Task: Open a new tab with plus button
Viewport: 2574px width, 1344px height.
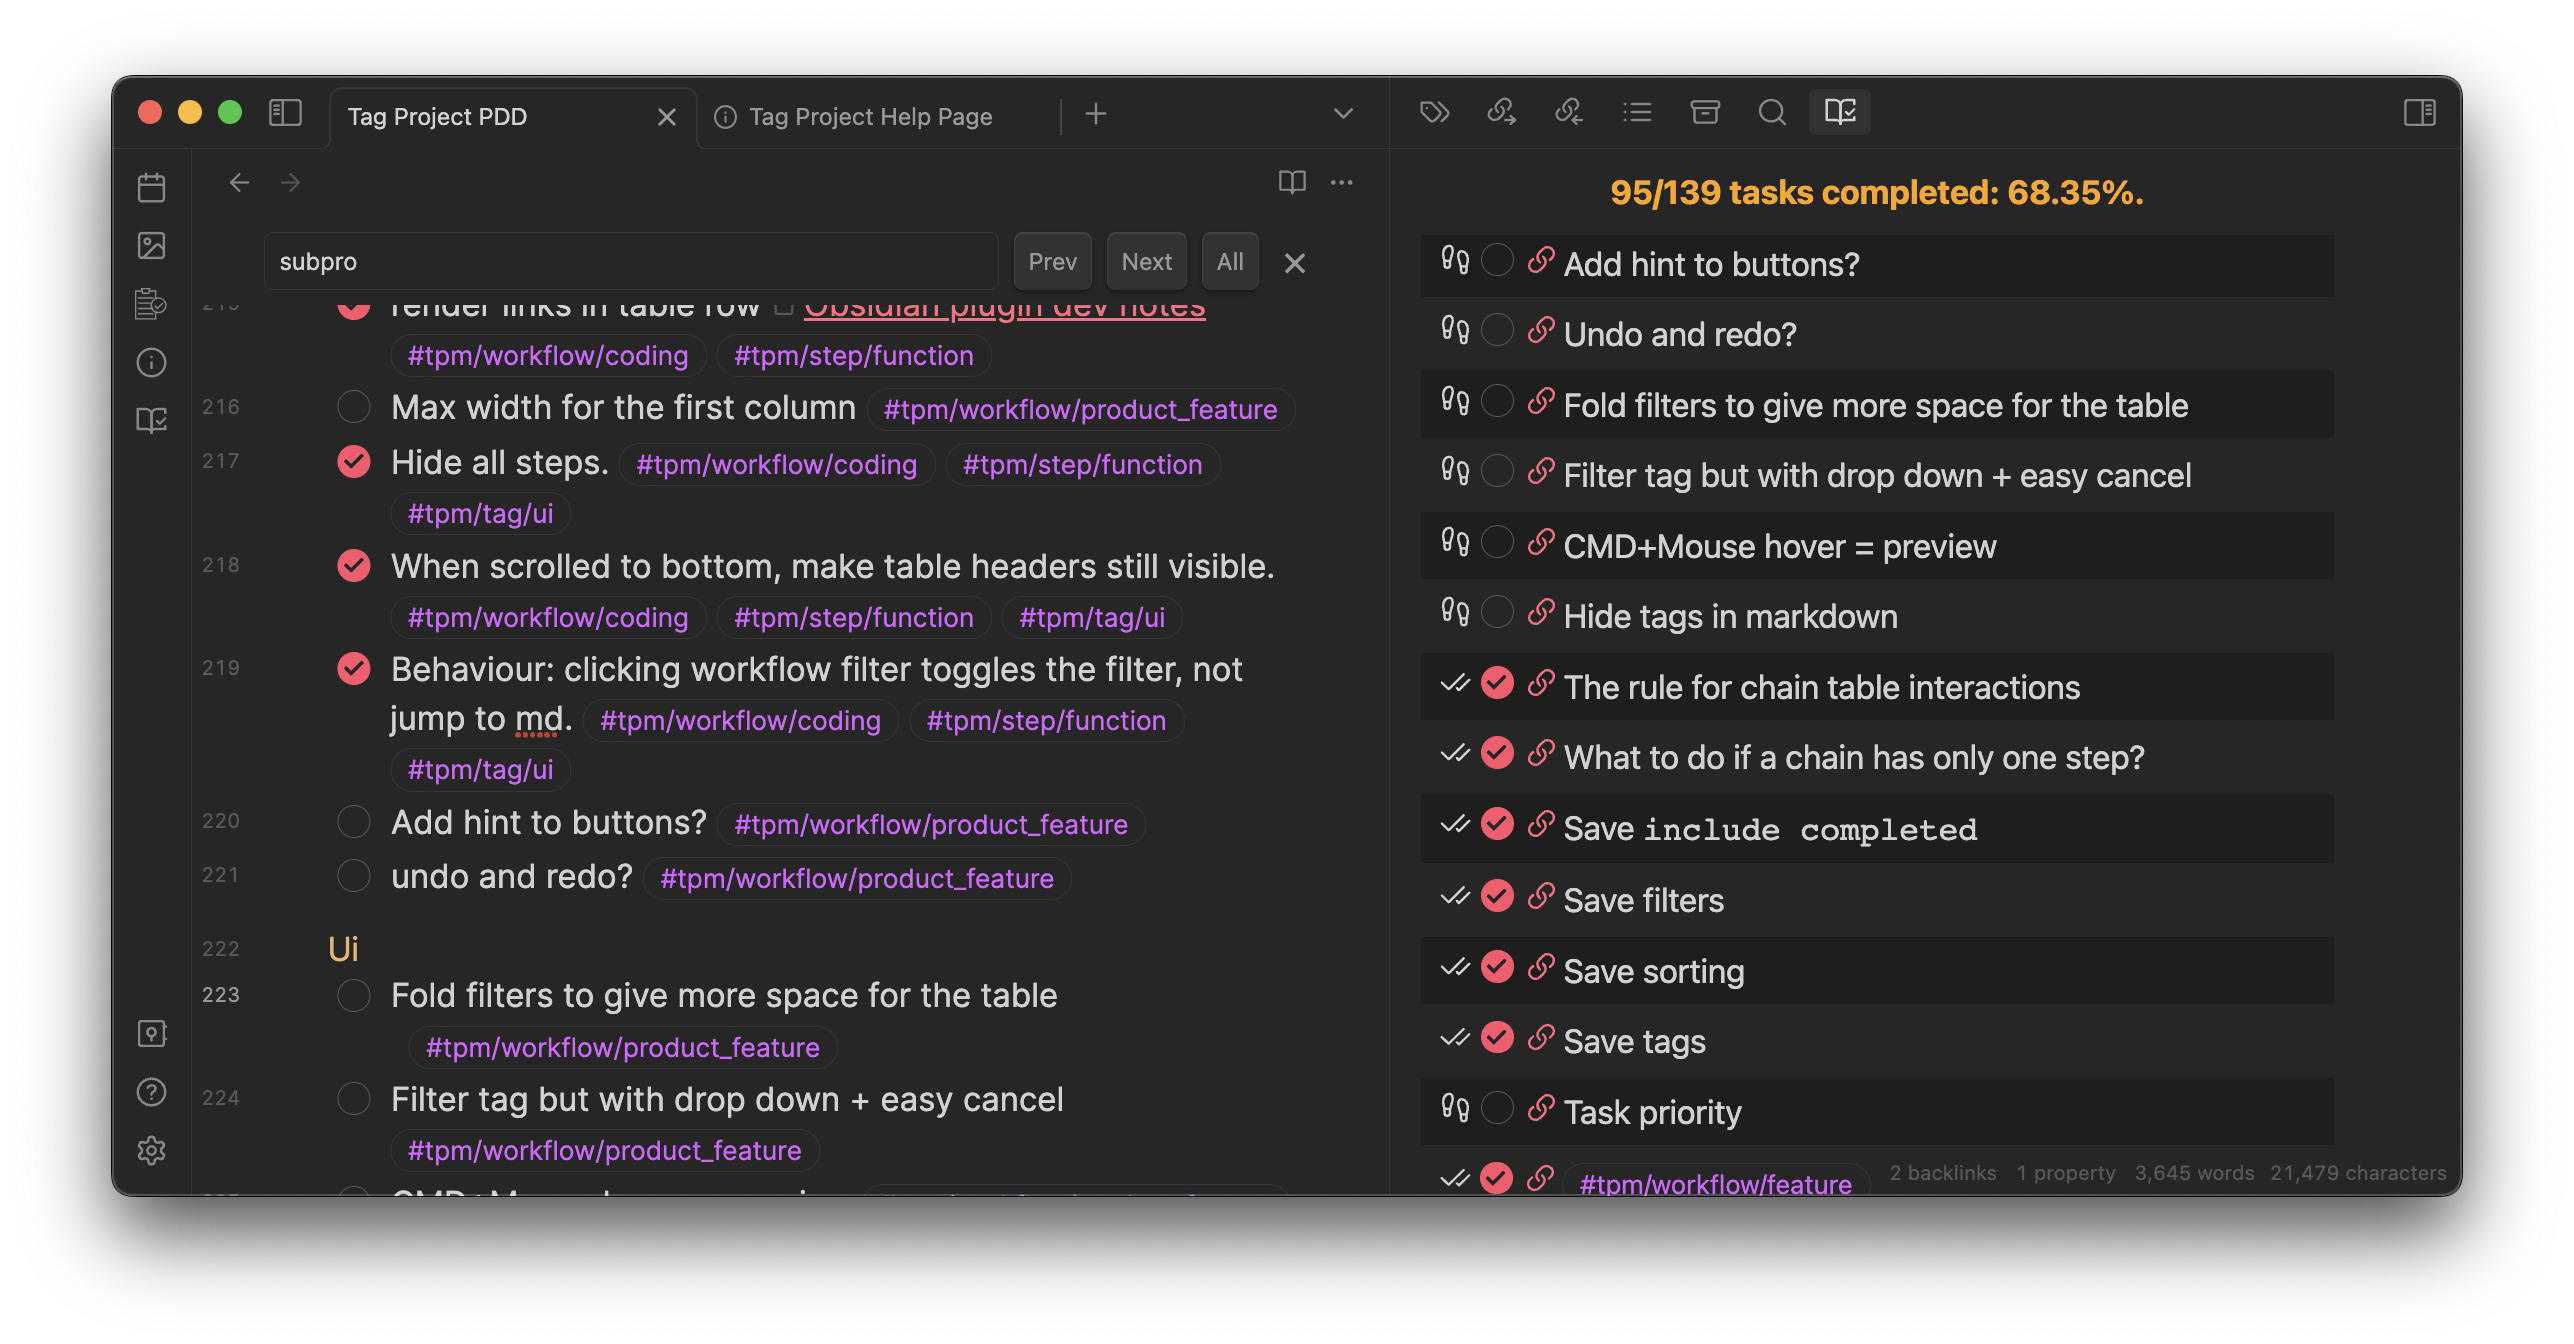Action: tap(1096, 114)
